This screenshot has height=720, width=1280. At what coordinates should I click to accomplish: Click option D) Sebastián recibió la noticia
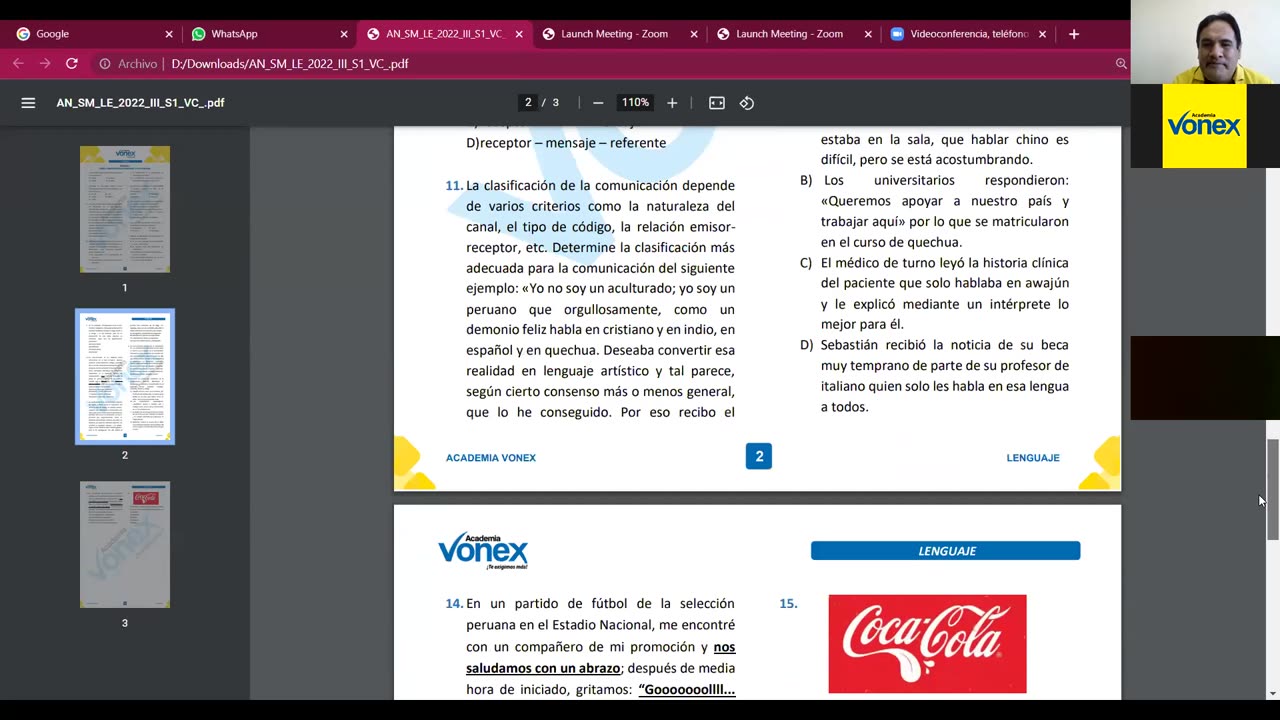(x=934, y=376)
